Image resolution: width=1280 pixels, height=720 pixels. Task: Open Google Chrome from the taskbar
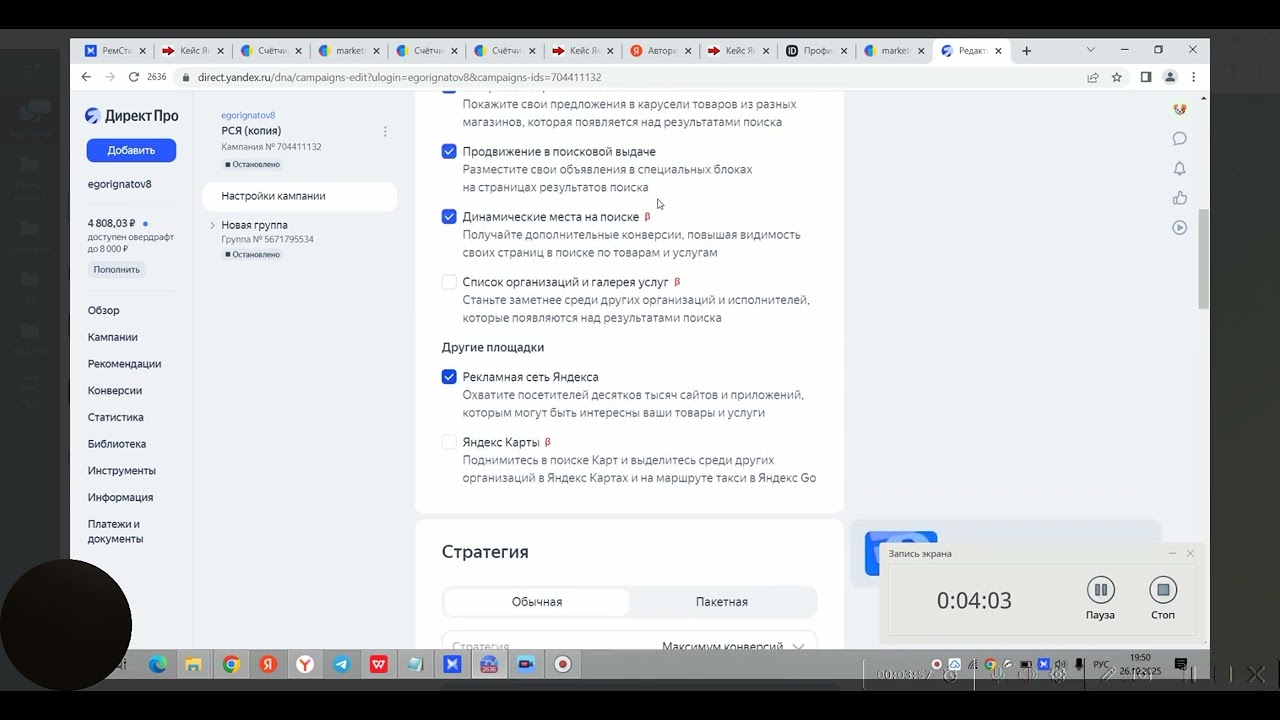[231, 664]
